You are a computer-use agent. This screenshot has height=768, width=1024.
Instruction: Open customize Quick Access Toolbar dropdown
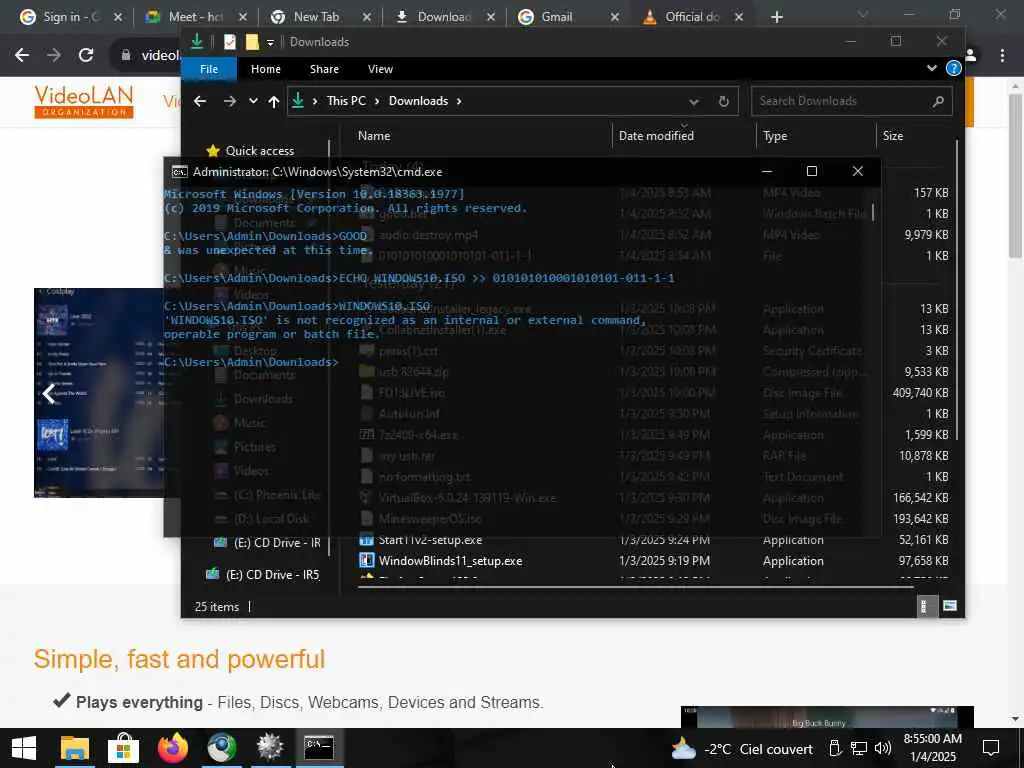pyautogui.click(x=270, y=43)
